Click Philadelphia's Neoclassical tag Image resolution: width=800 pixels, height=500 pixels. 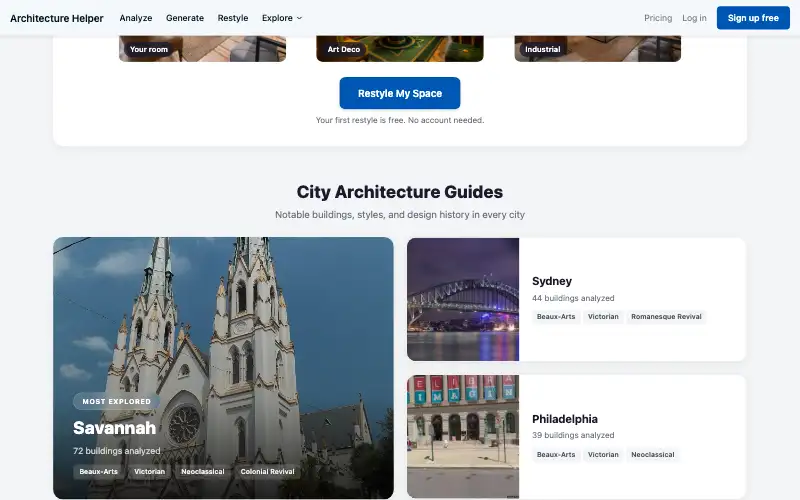click(653, 455)
